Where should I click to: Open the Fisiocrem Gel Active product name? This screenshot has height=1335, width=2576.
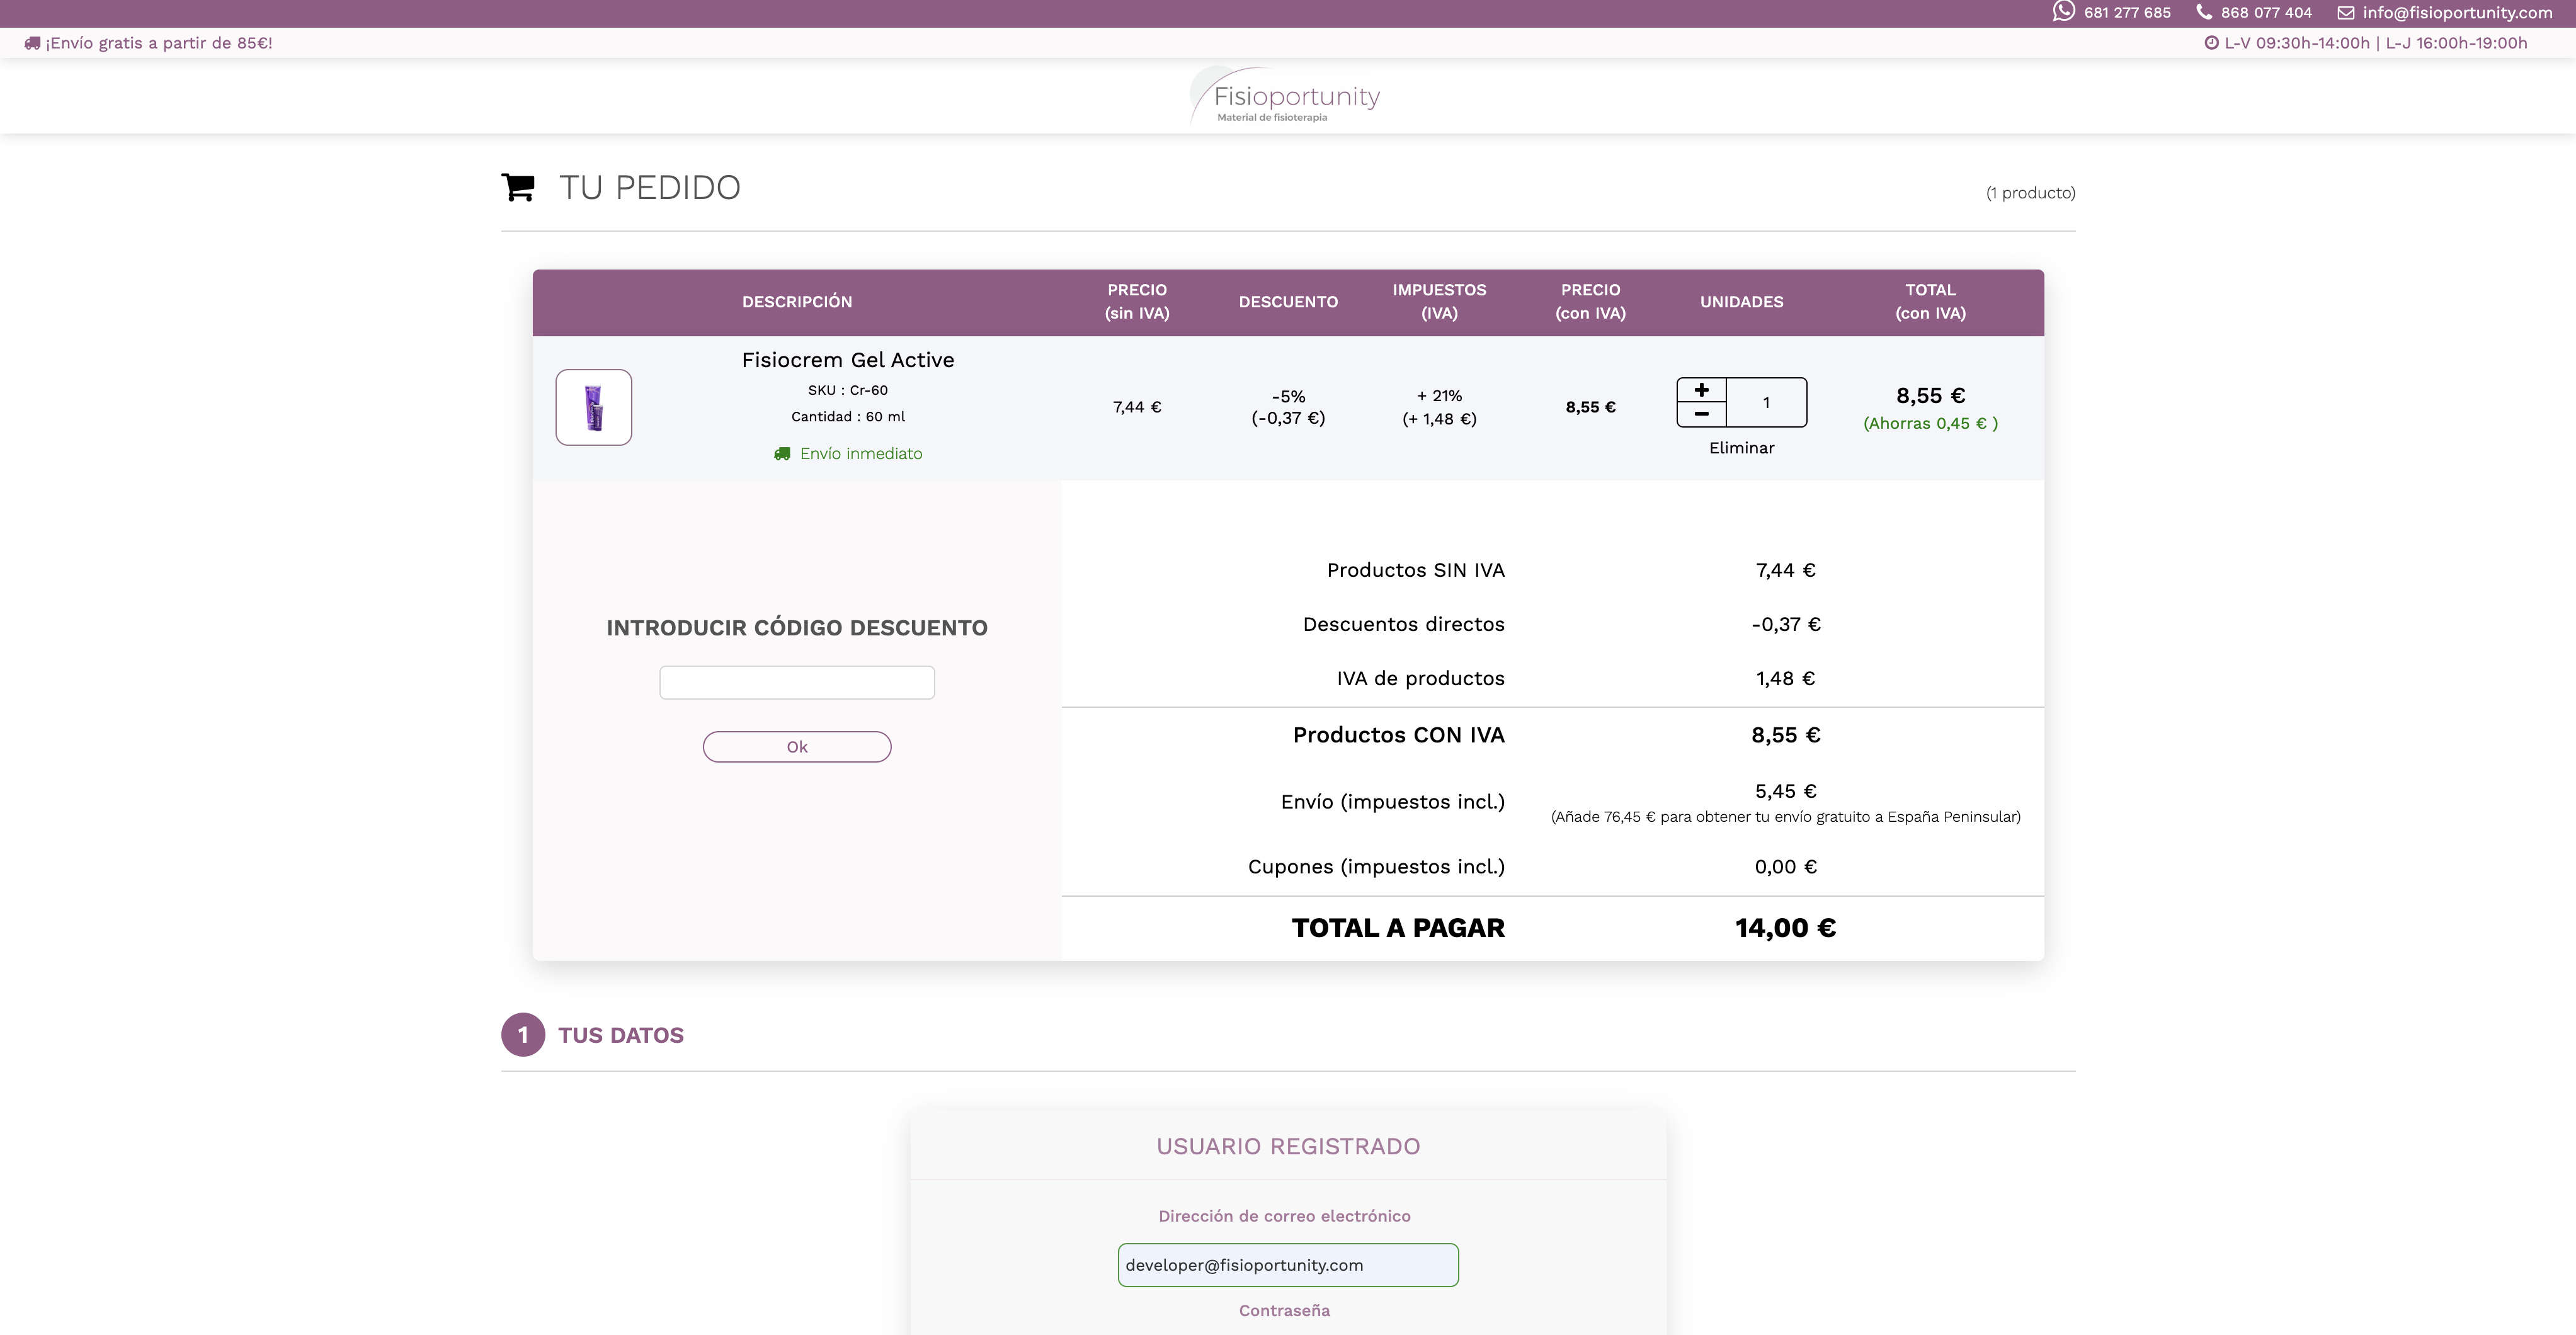(x=848, y=360)
